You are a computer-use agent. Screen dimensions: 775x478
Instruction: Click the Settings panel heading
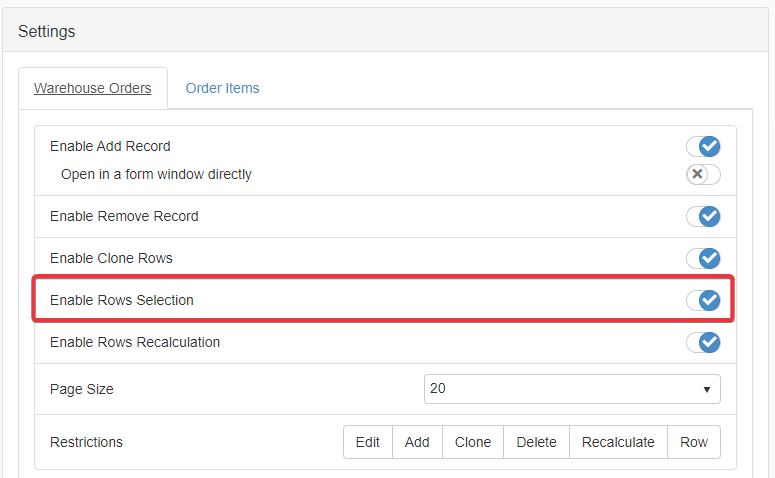(x=47, y=31)
